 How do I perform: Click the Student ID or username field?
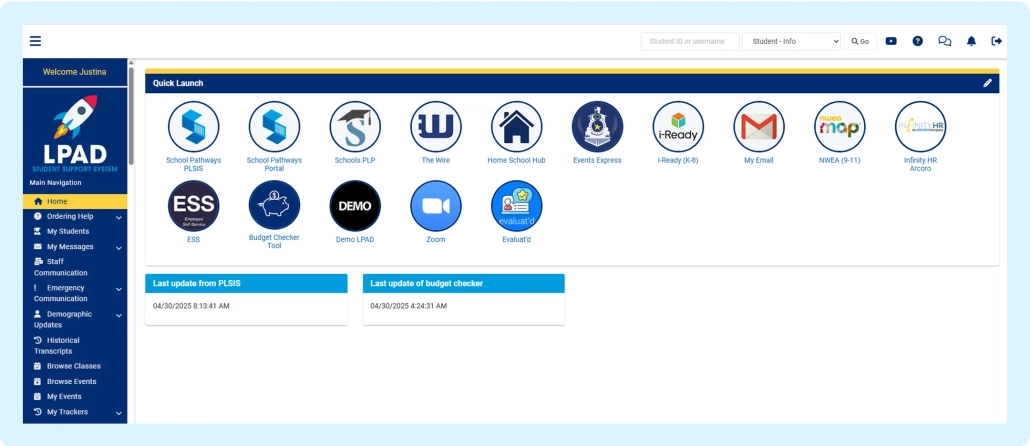click(690, 41)
